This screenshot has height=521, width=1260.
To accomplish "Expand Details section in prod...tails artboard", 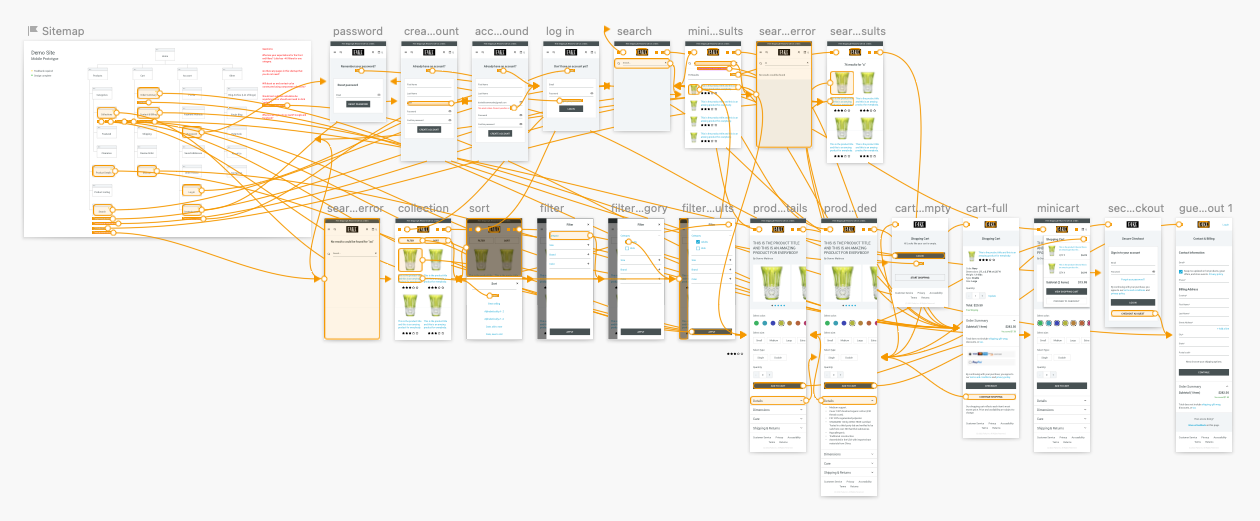I will point(778,400).
